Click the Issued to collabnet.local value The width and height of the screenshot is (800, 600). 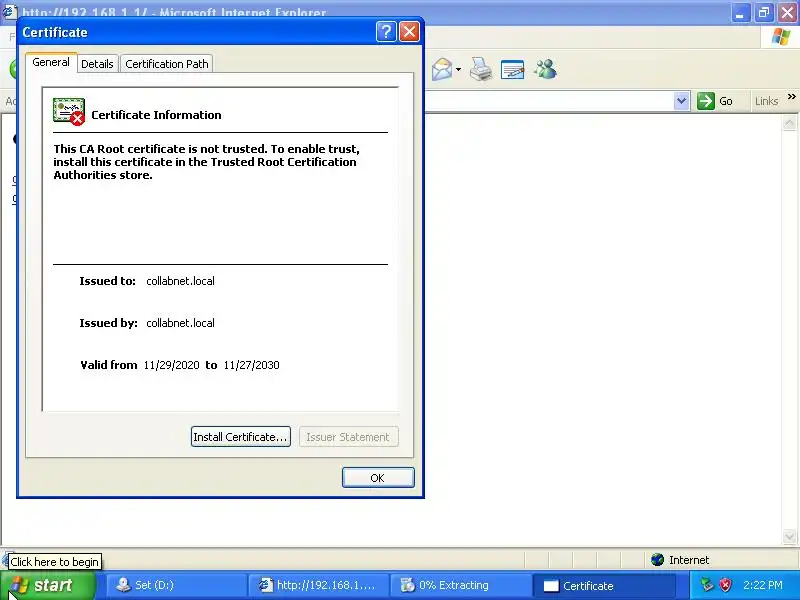[180, 281]
